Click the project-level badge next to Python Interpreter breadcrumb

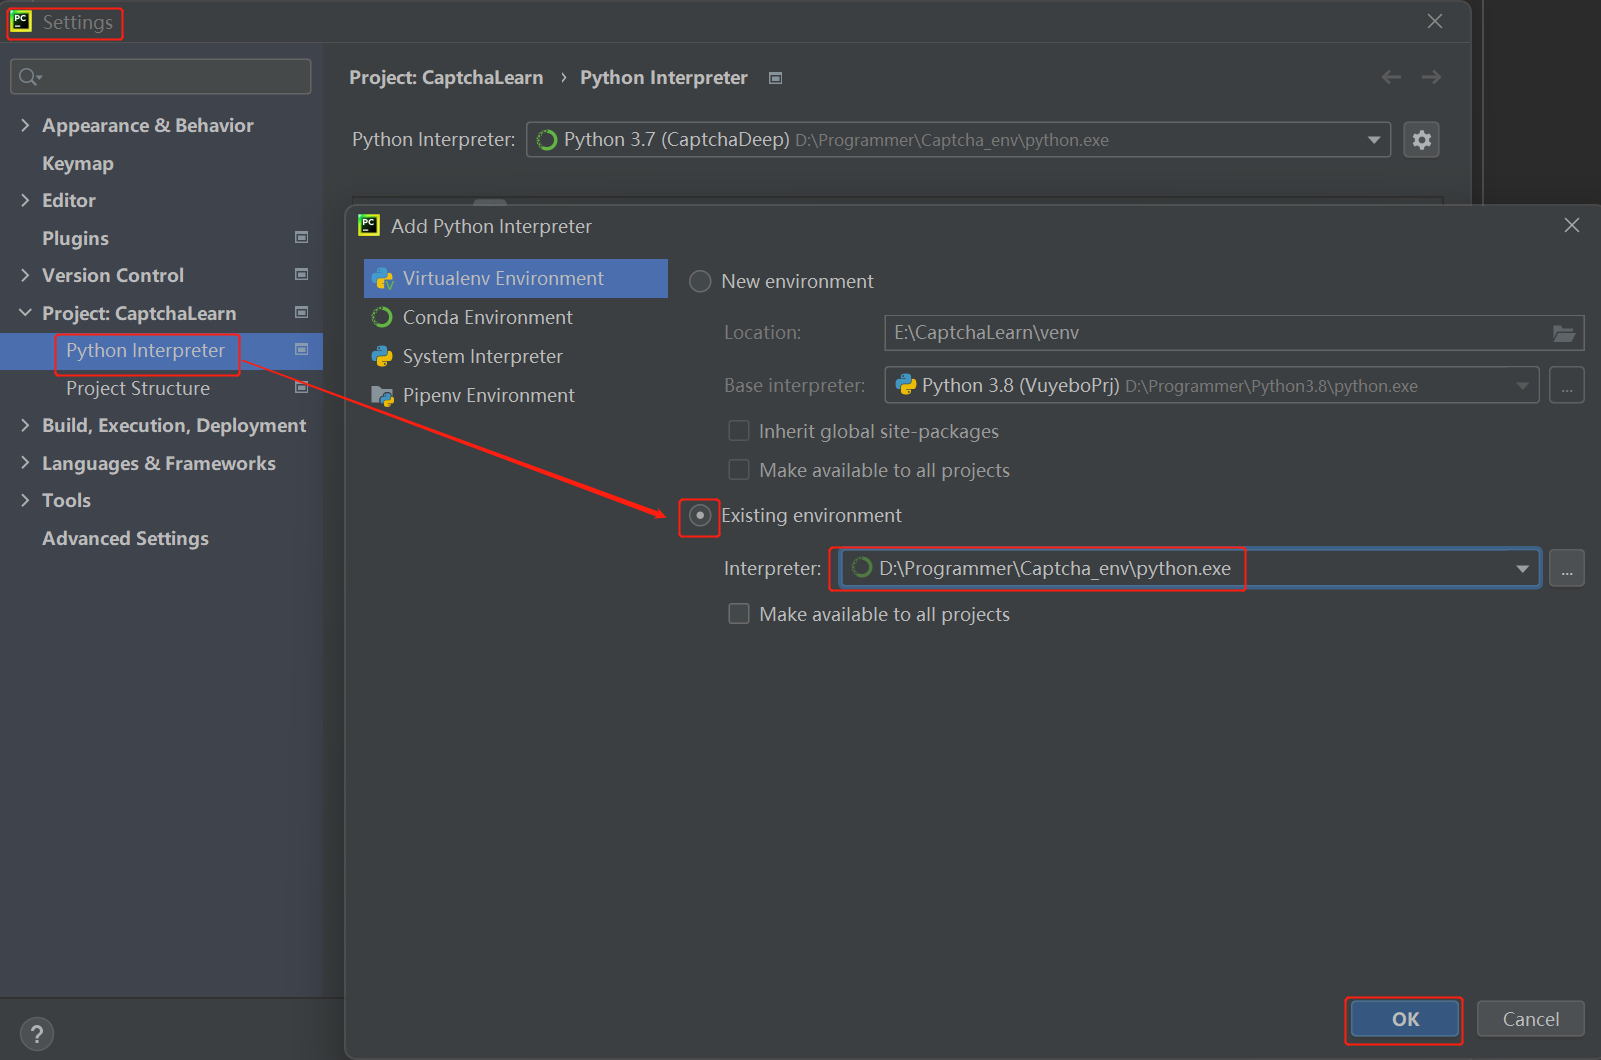coord(775,78)
